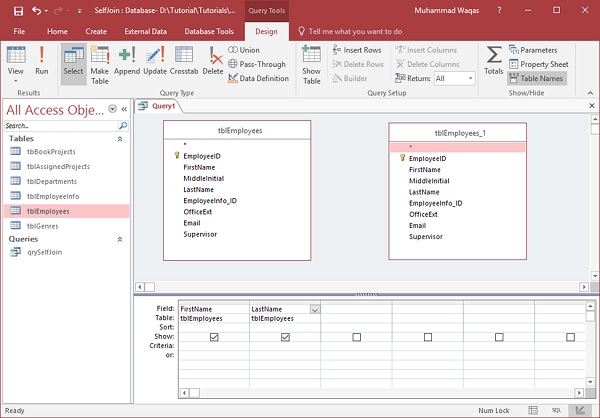The image size is (600, 418).
Task: Open tblDepartments in the navigation pane
Action: 52,181
